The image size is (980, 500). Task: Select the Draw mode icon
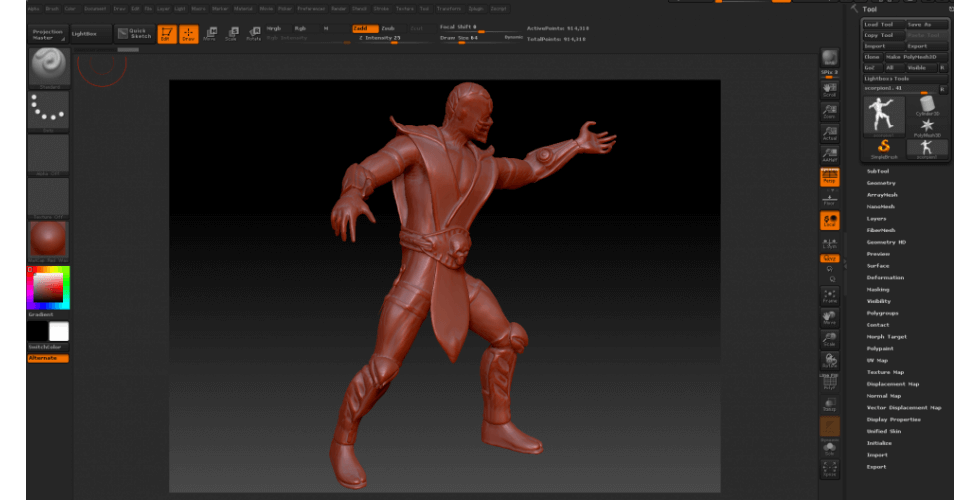click(188, 35)
